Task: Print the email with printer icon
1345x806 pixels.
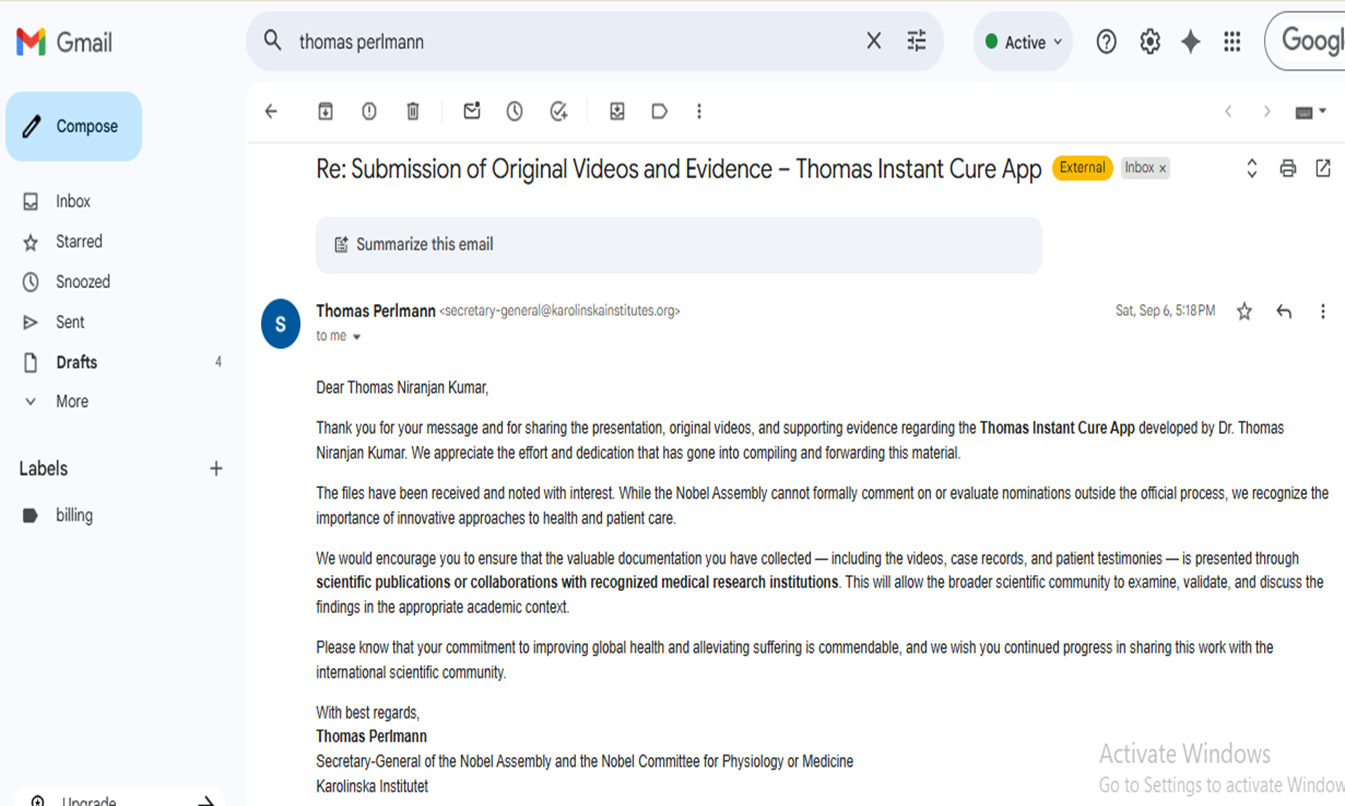Action: pos(1288,169)
